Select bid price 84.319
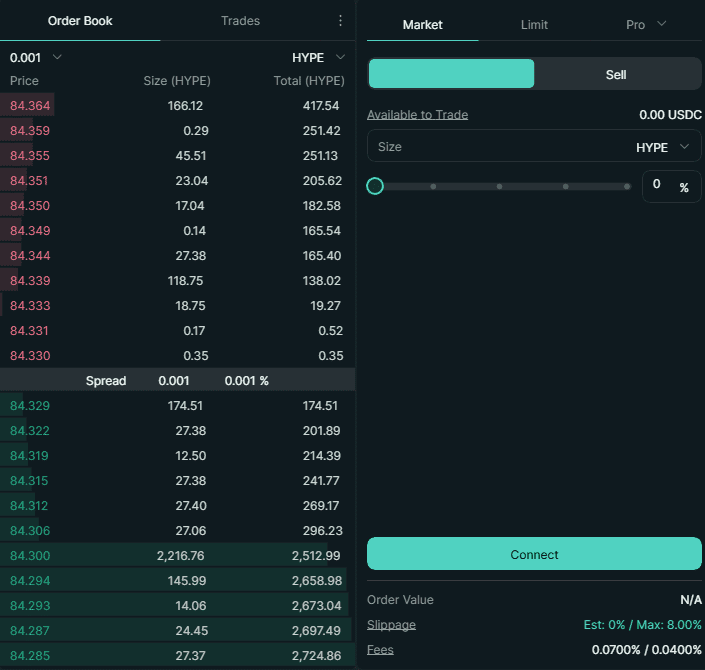Screen dimensions: 705x670 point(29,456)
